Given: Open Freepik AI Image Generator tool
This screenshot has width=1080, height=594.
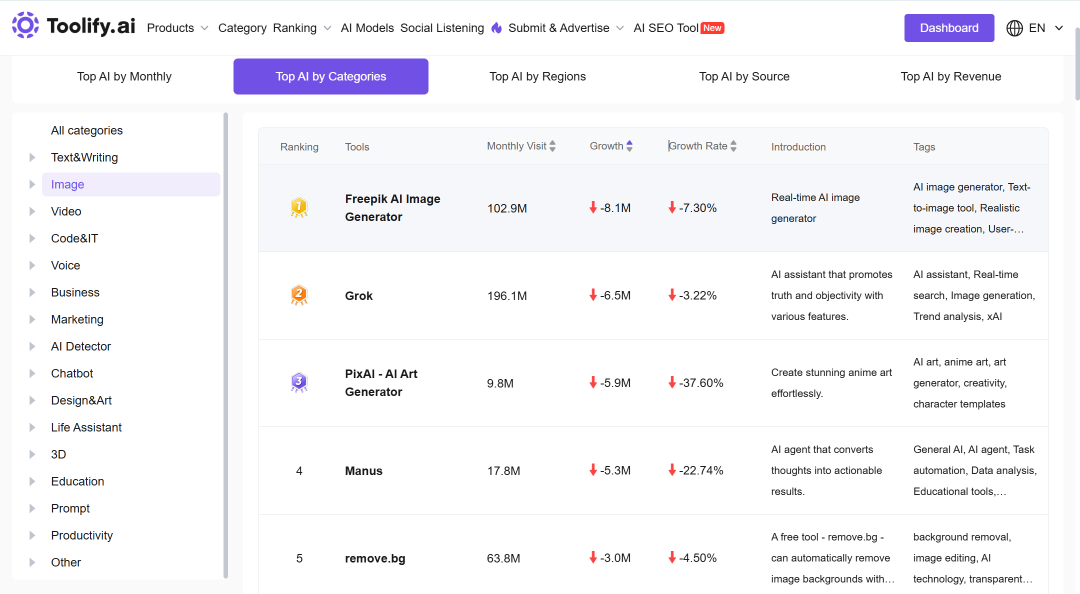Looking at the screenshot, I should pyautogui.click(x=393, y=207).
